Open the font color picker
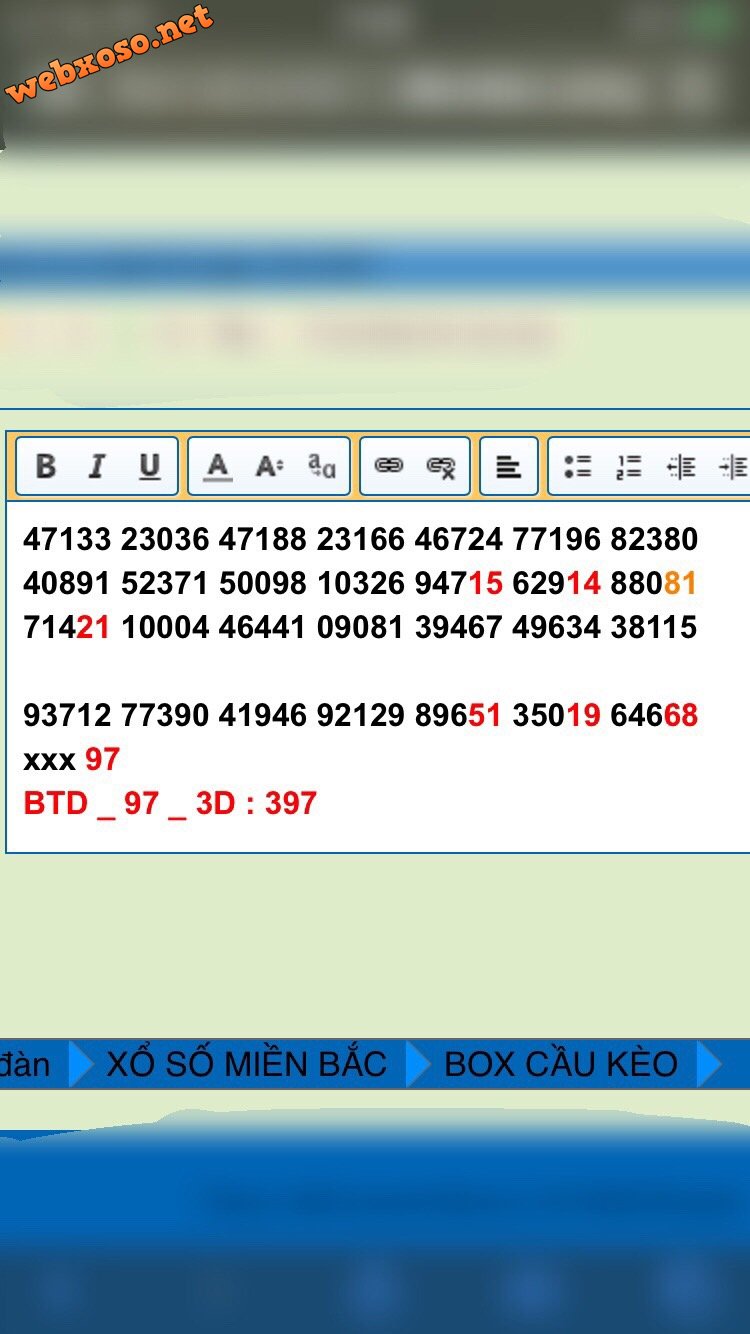This screenshot has height=1334, width=750. pyautogui.click(x=217, y=466)
